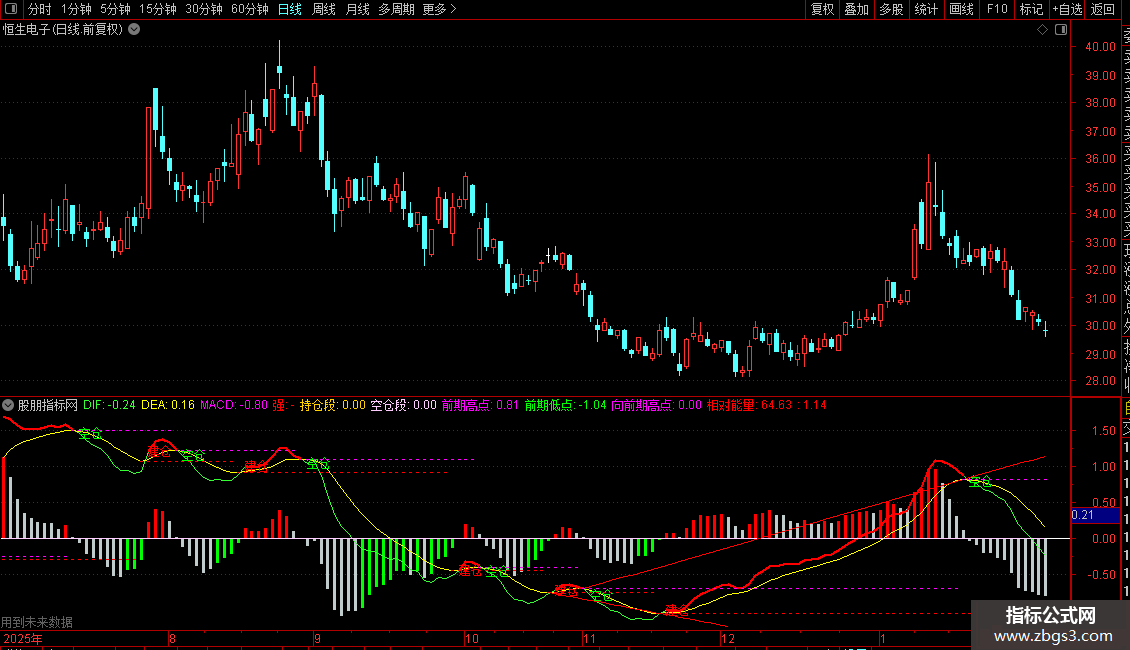Select the 周线 weekly period
This screenshot has height=650, width=1130.
click(324, 9)
